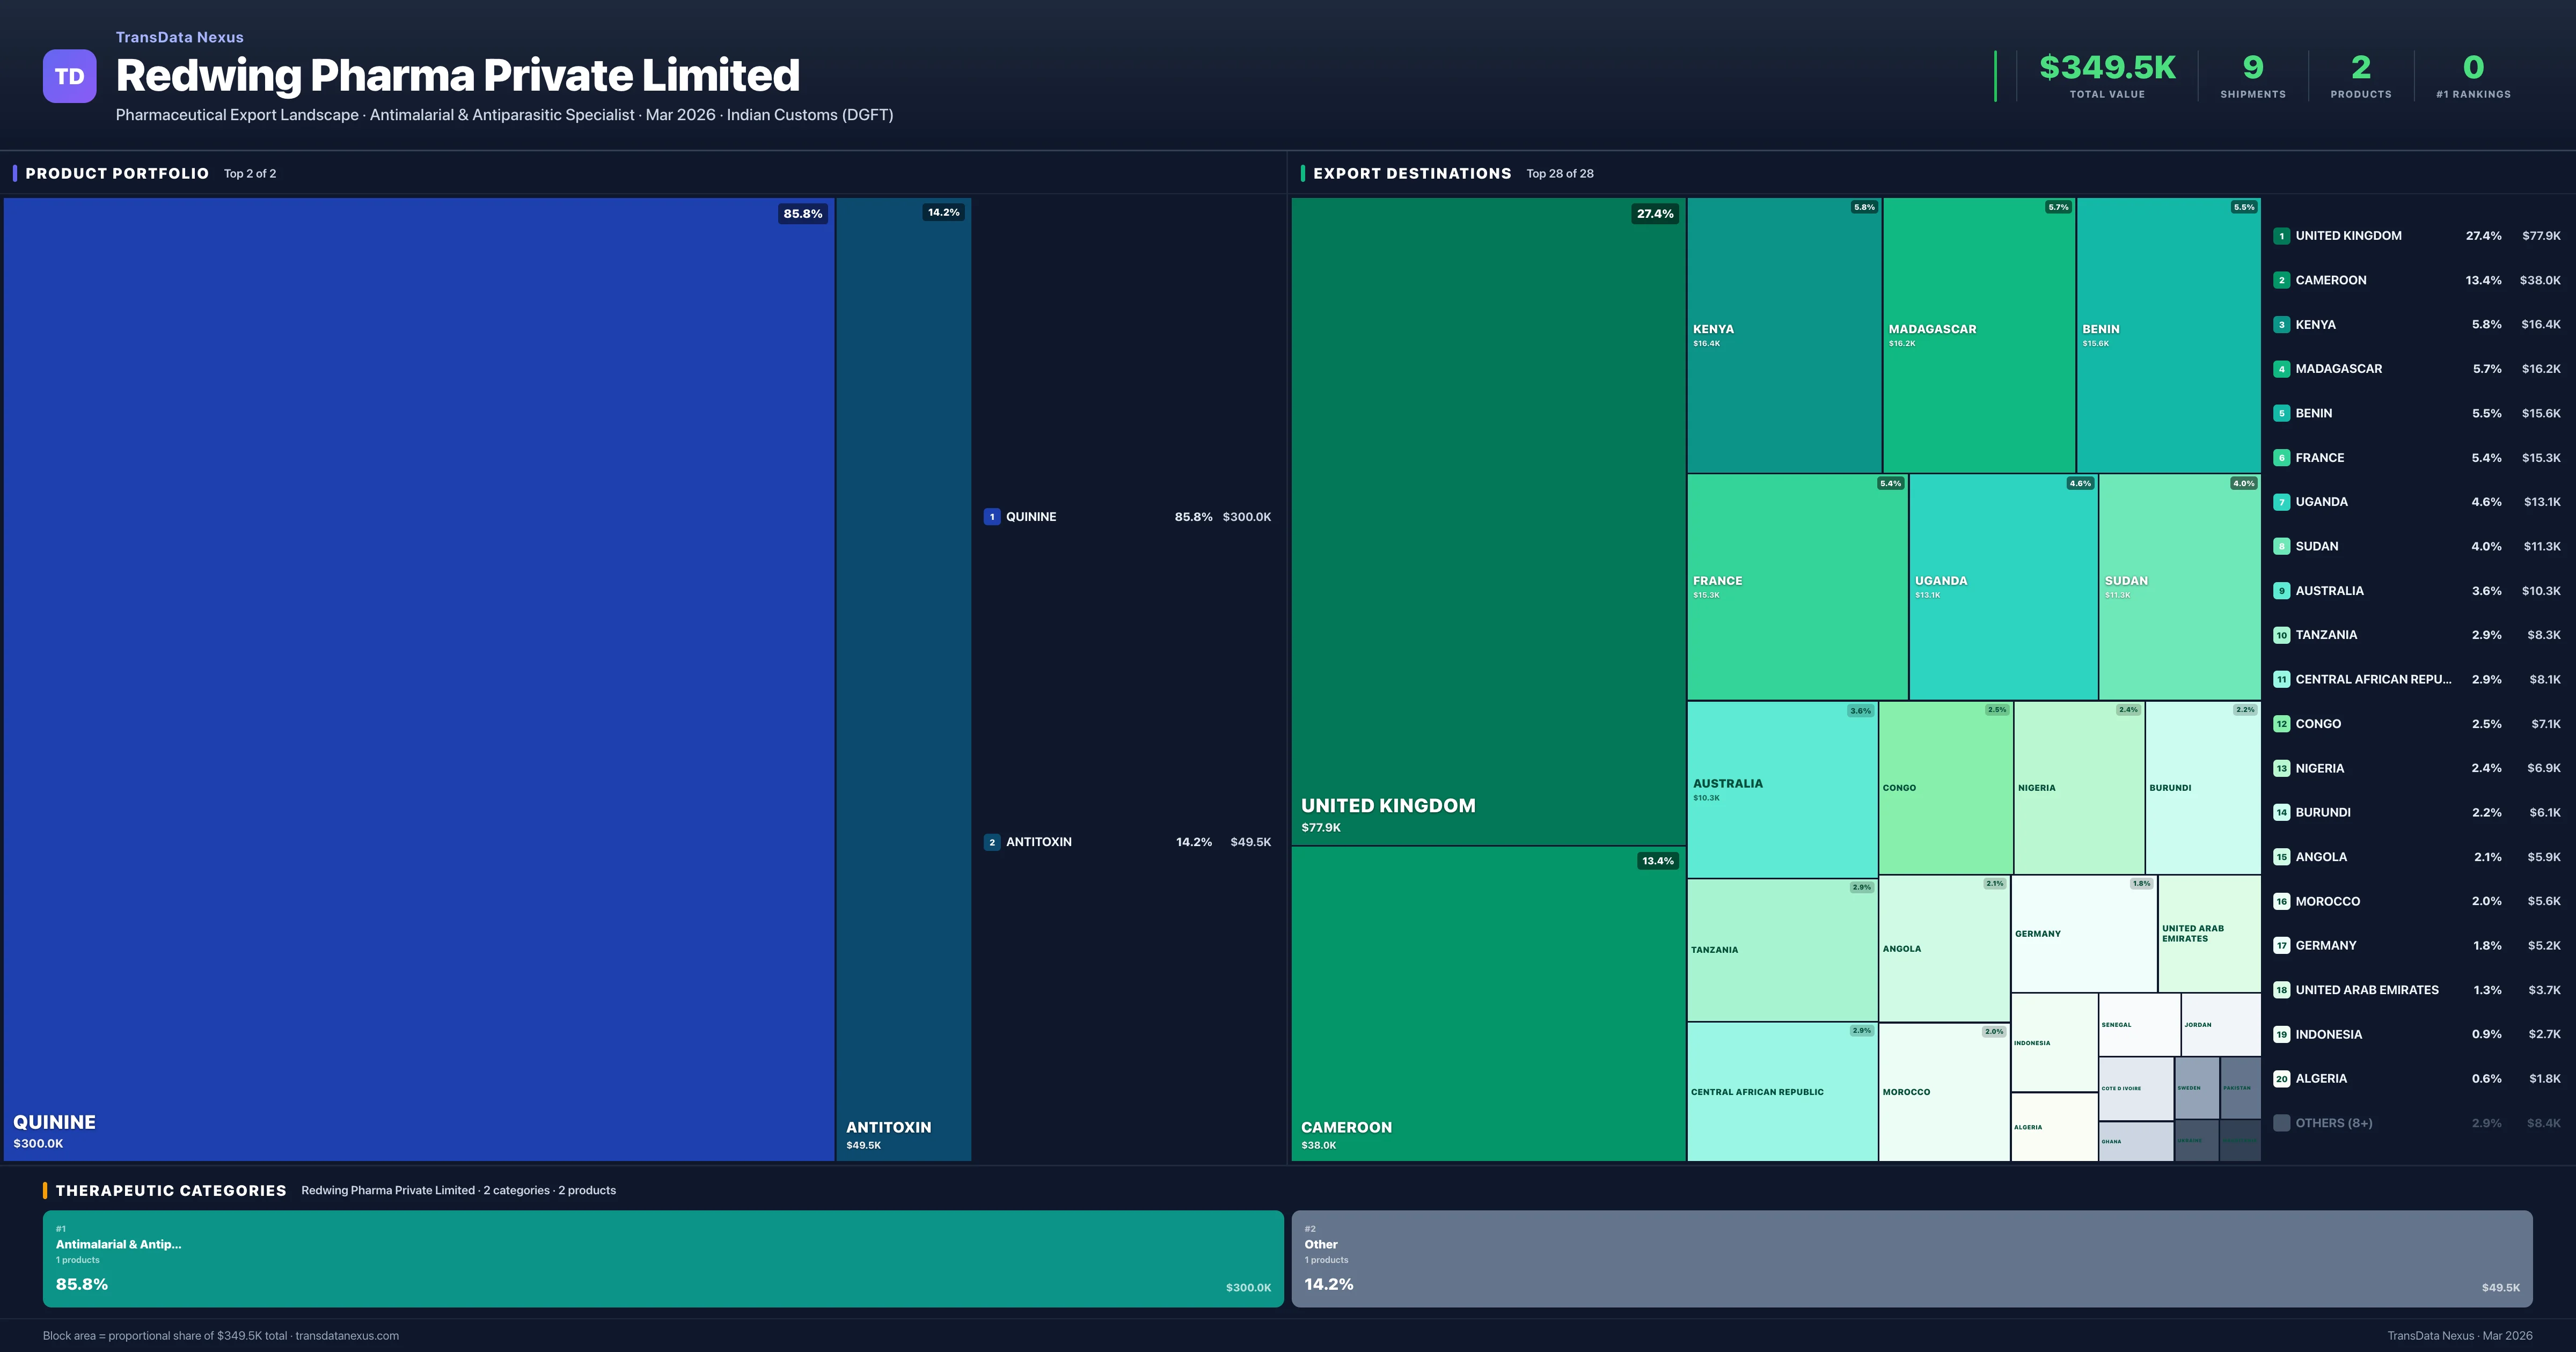Click rank badge 2 beside Antitoxin legend
This screenshot has height=1352, width=2576.
click(x=991, y=842)
